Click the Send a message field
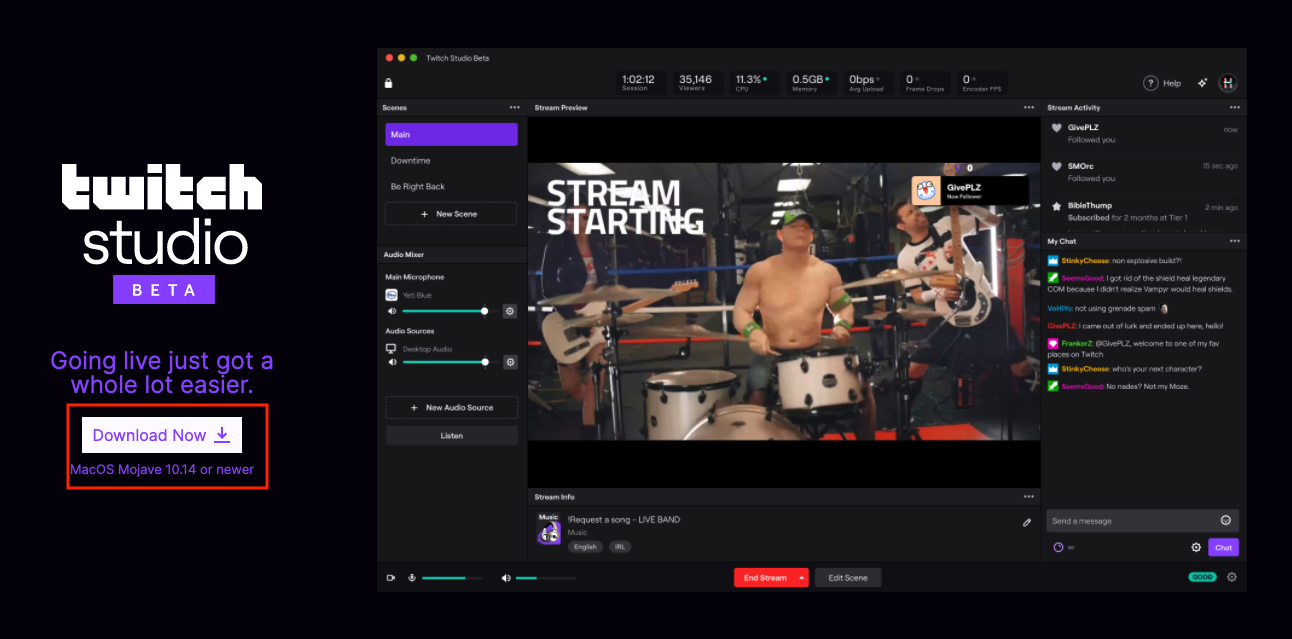Viewport: 1292px width, 639px height. click(1120, 520)
